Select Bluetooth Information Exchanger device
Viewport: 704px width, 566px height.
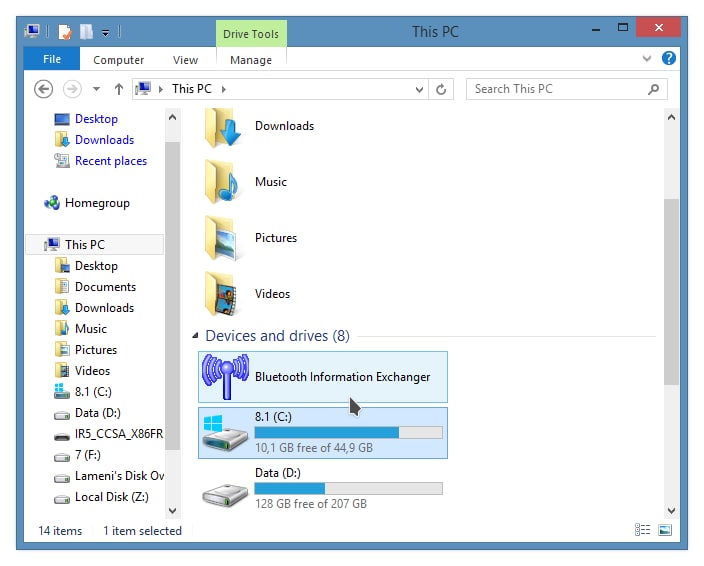point(323,377)
